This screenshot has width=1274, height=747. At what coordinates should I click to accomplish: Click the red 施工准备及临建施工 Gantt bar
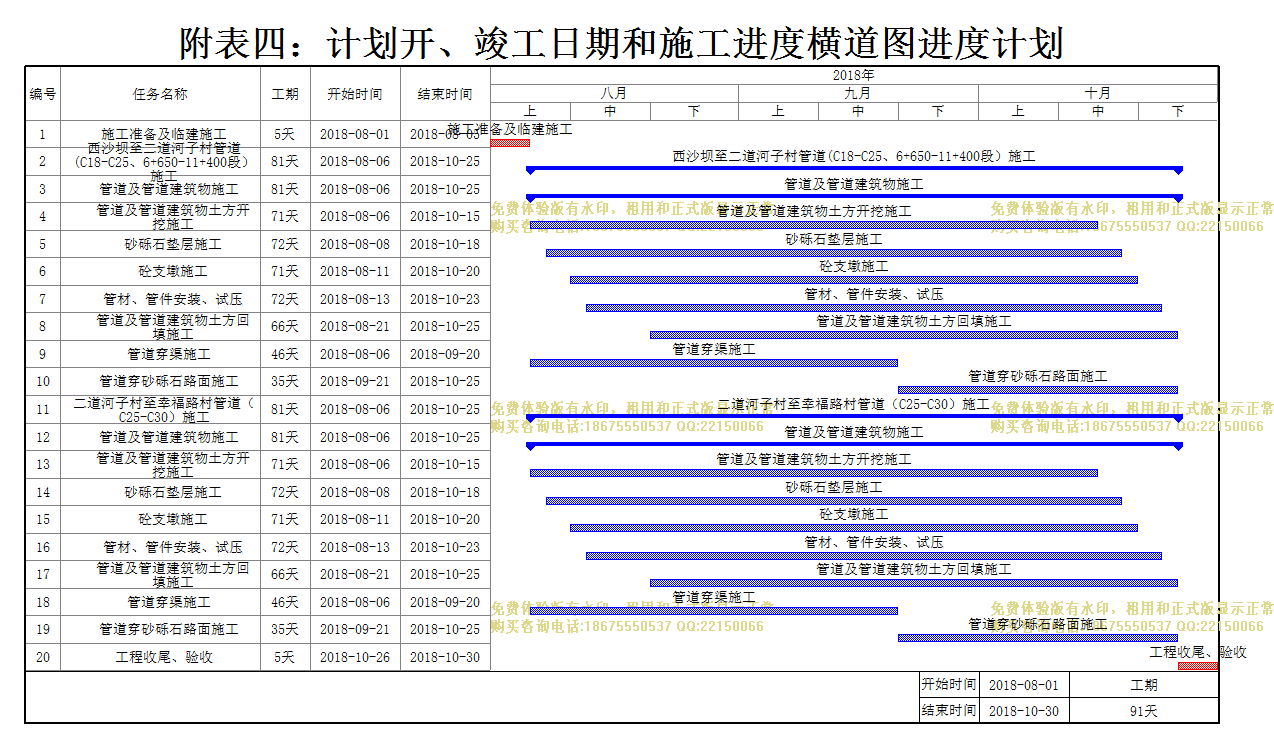(510, 142)
